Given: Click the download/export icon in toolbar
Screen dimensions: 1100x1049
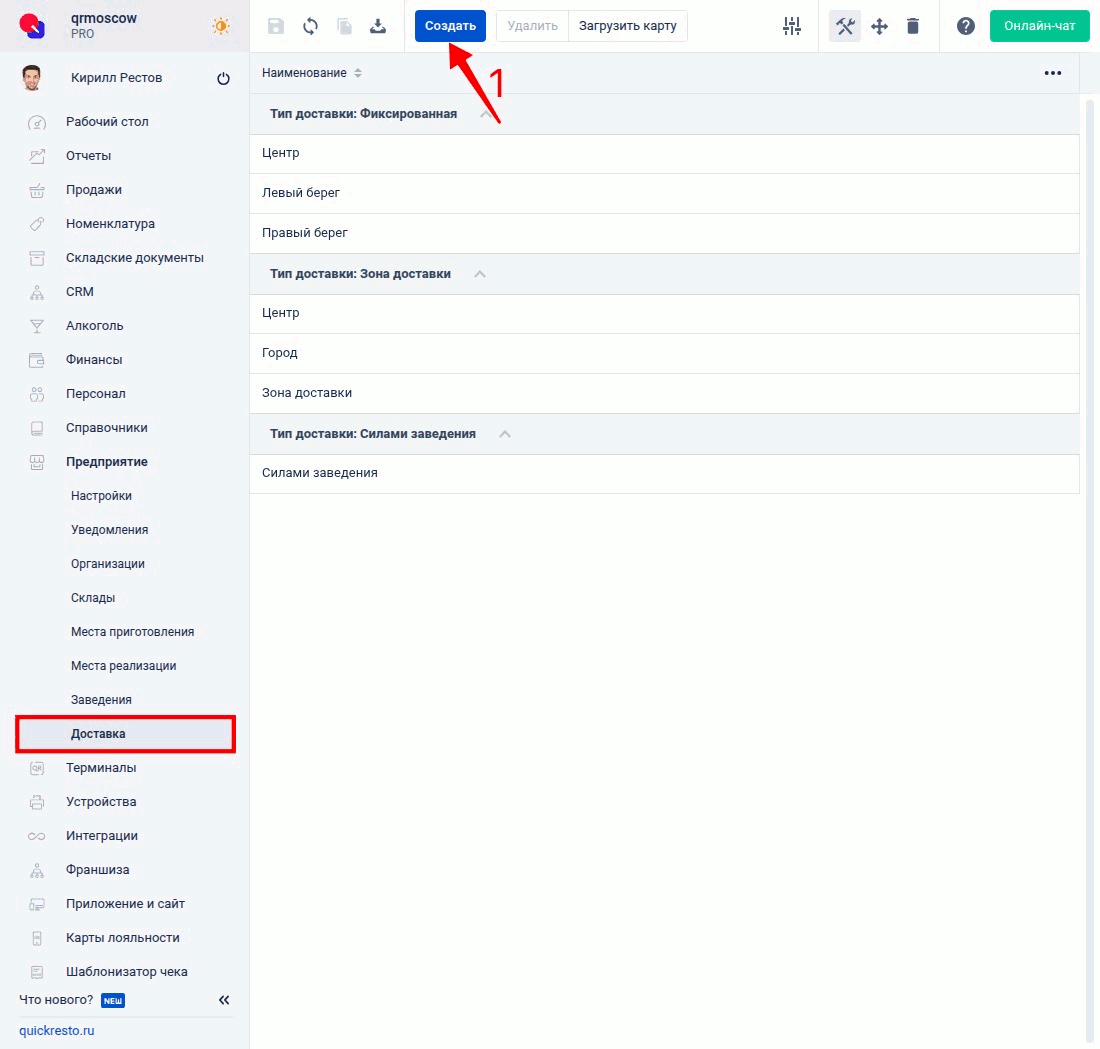Looking at the screenshot, I should 377,26.
